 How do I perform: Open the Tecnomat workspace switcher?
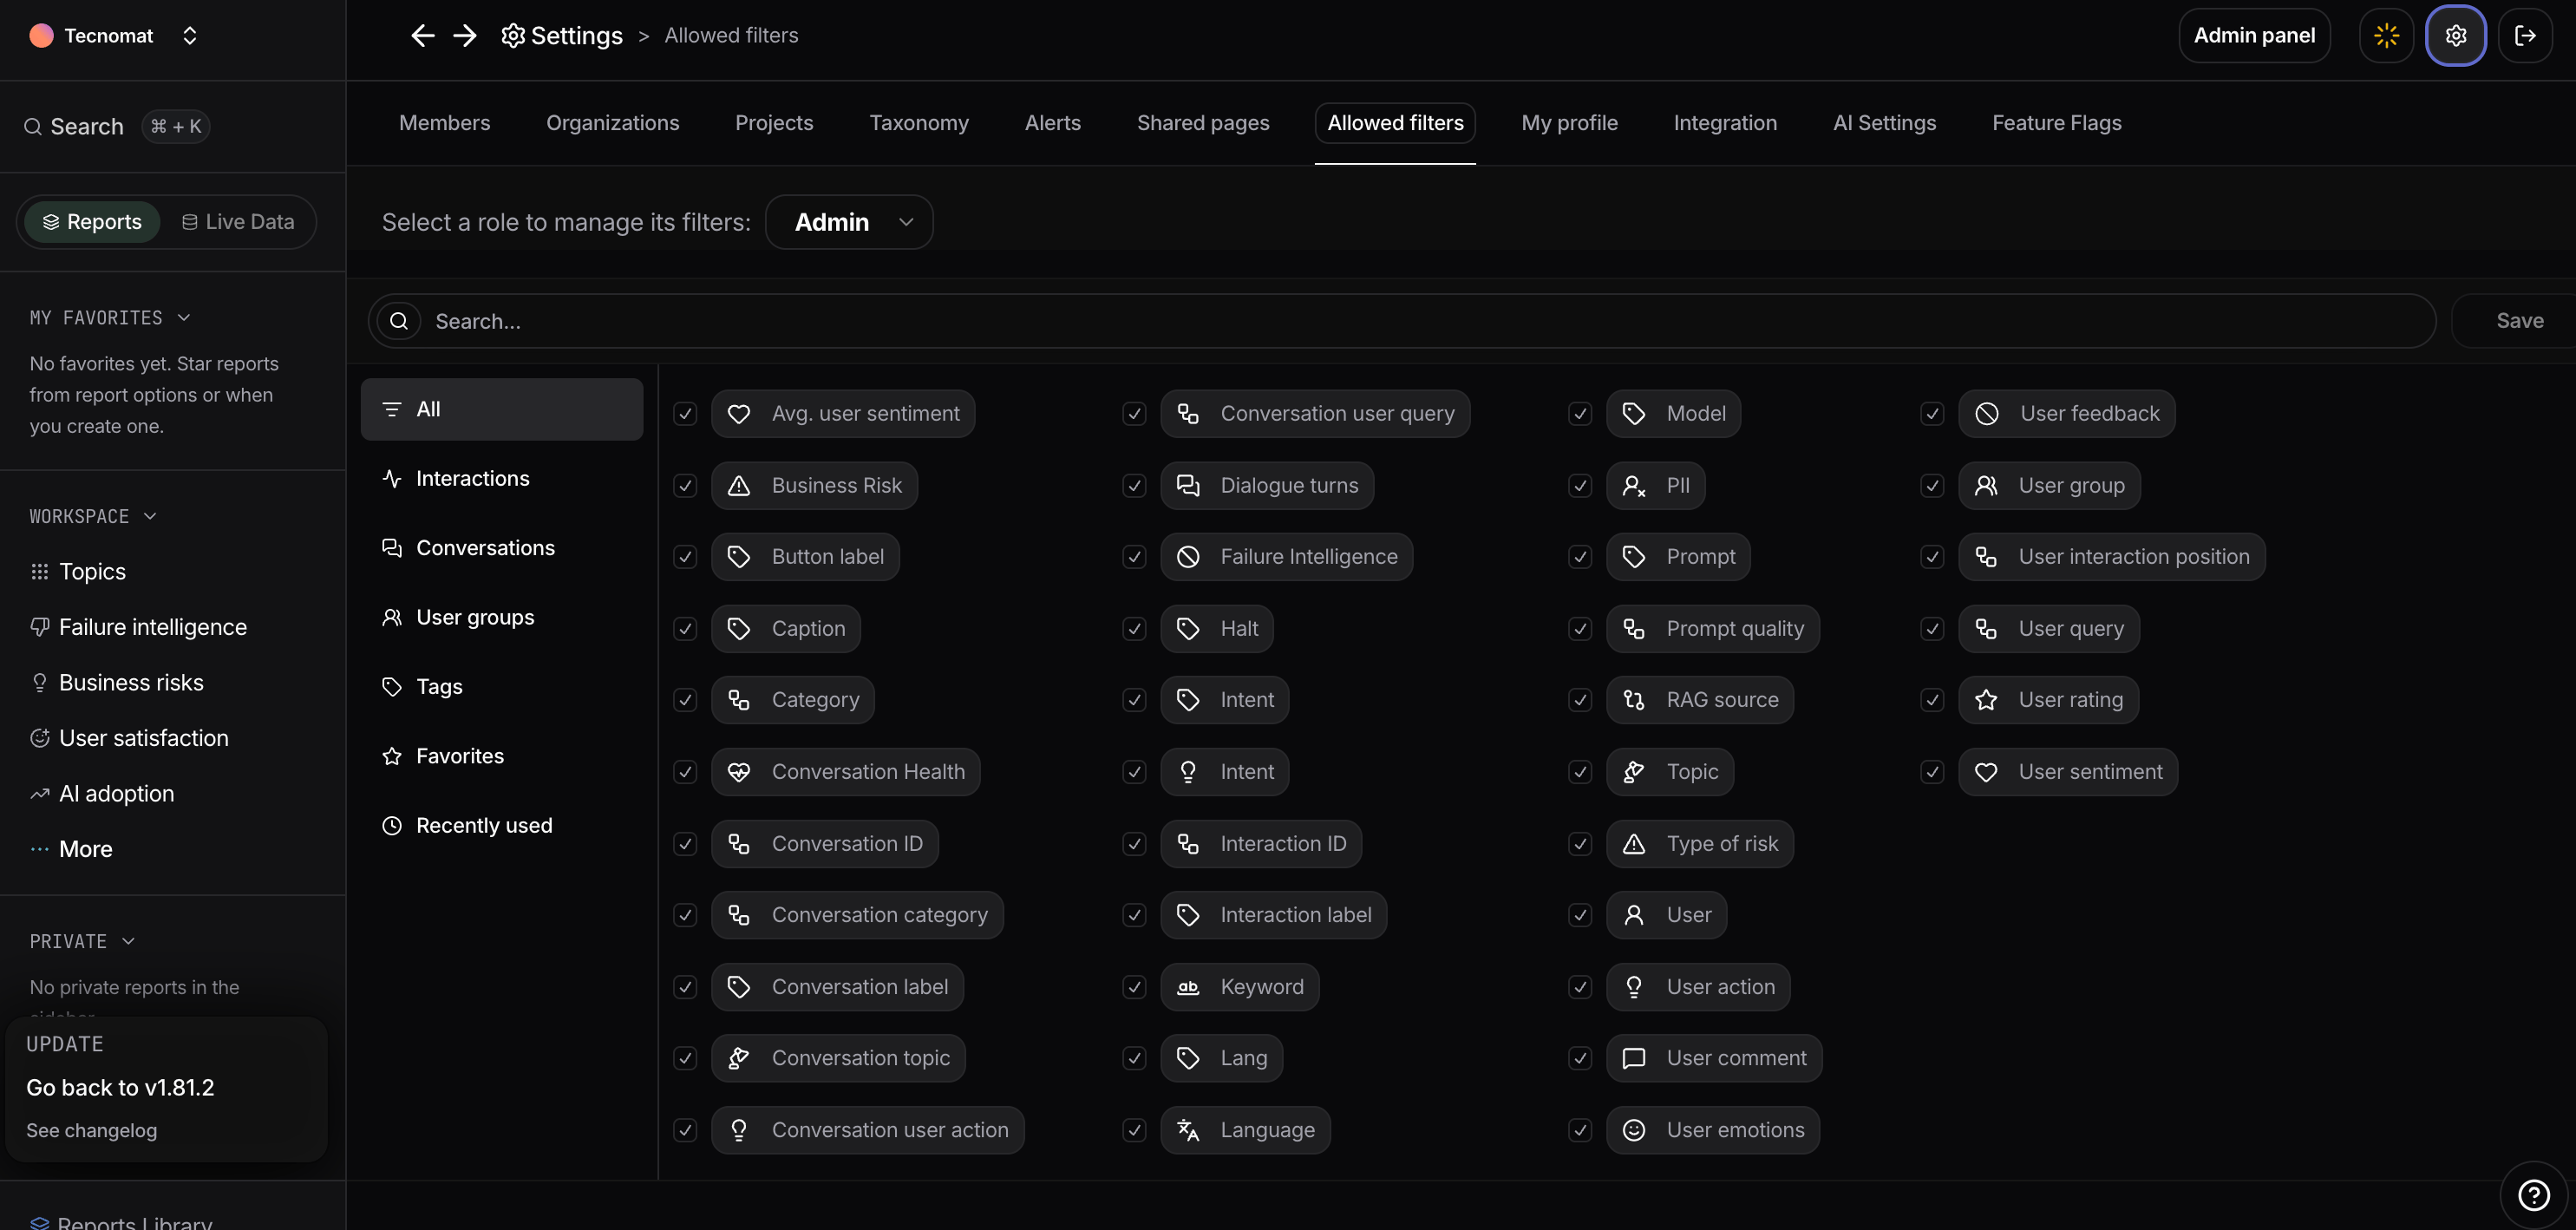[189, 36]
